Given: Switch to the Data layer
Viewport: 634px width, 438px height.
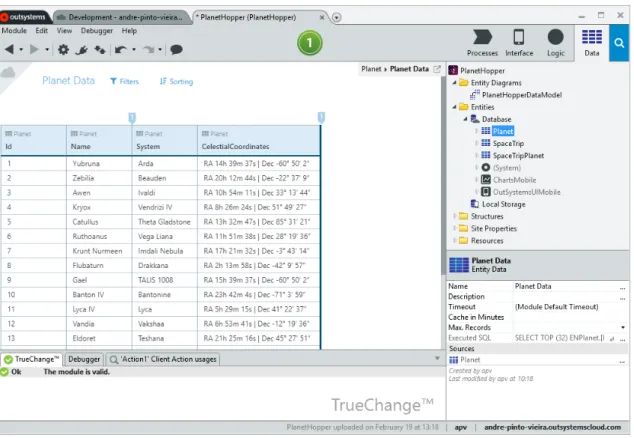Looking at the screenshot, I should pos(592,43).
